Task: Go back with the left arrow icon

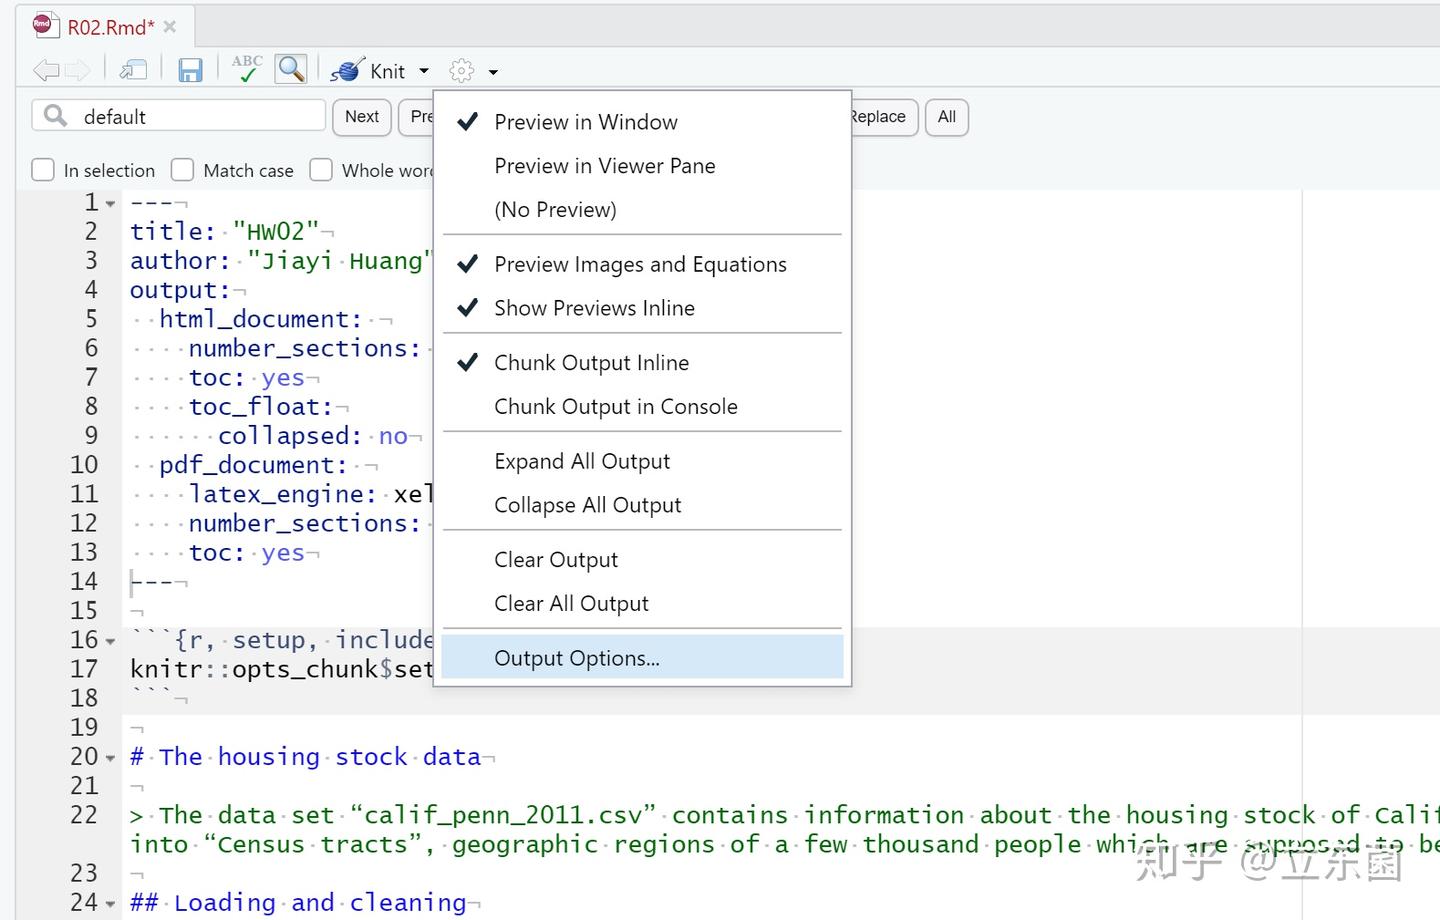Action: [46, 70]
